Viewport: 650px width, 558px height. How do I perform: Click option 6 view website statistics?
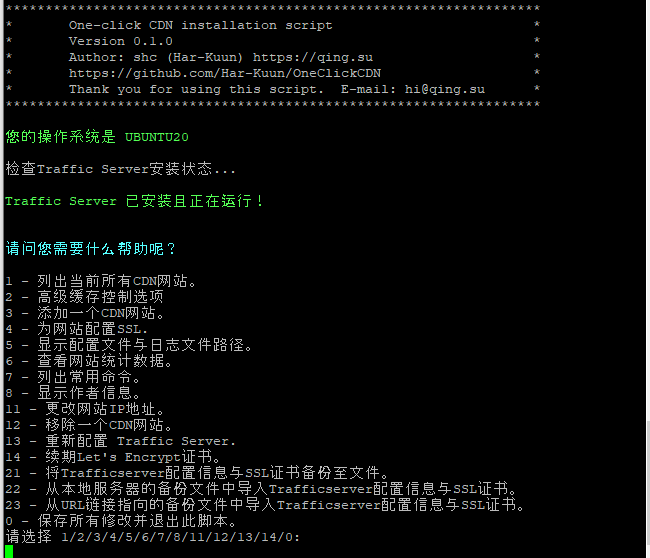click(89, 361)
